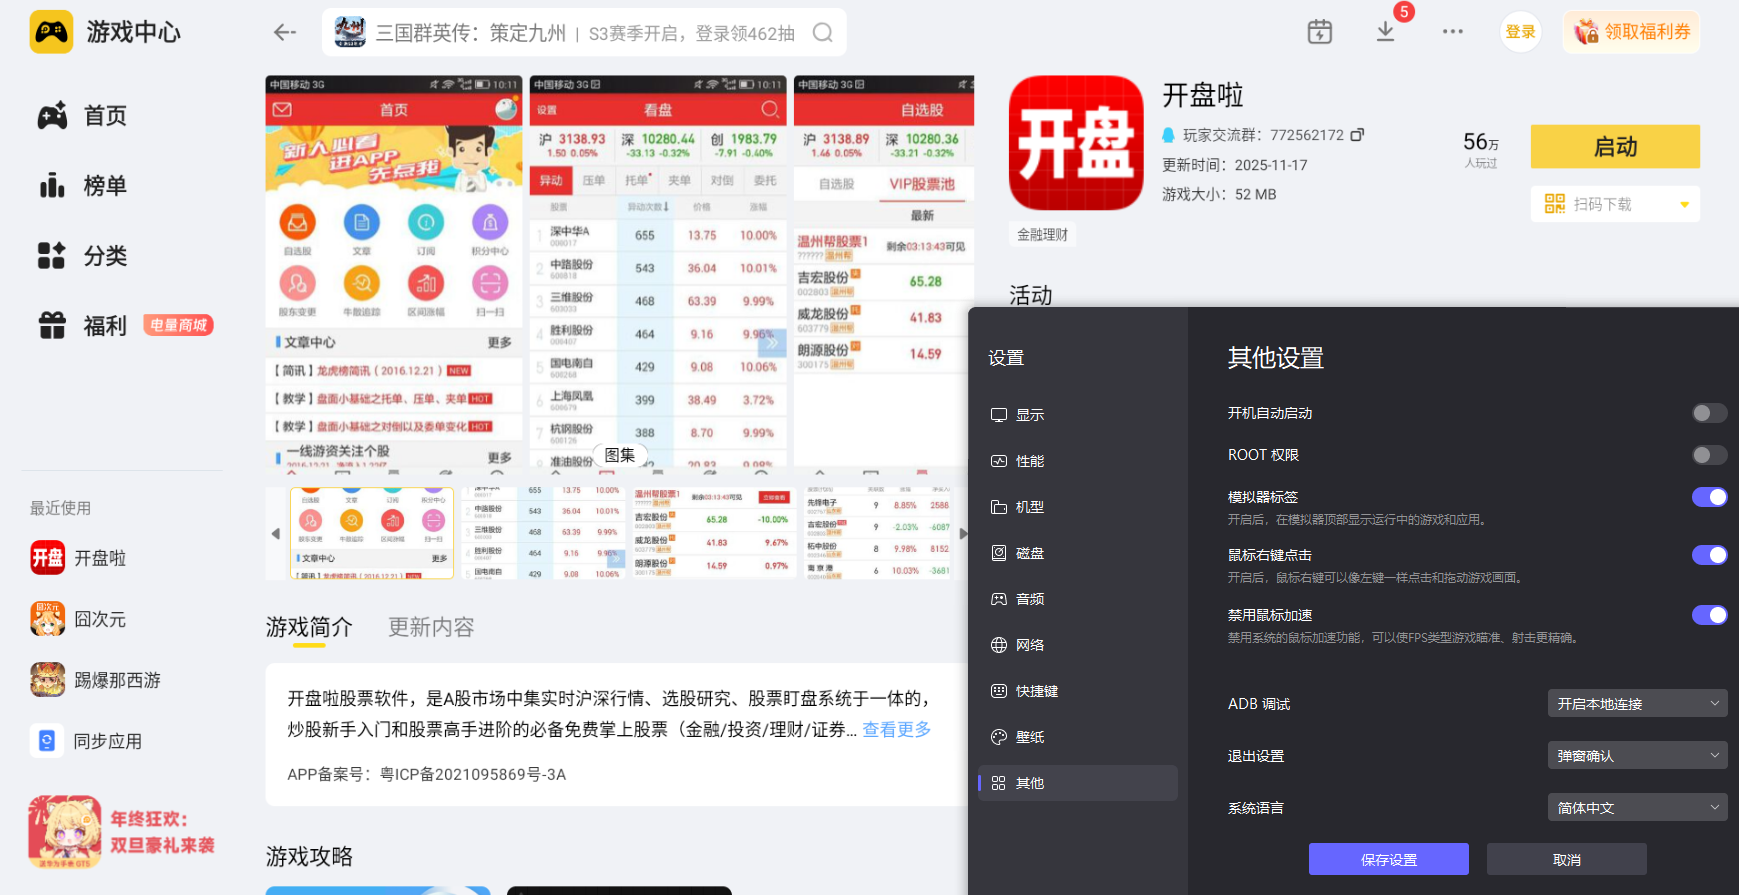The image size is (1739, 895).
Task: Click the 取消 button in settings
Action: pos(1566,860)
